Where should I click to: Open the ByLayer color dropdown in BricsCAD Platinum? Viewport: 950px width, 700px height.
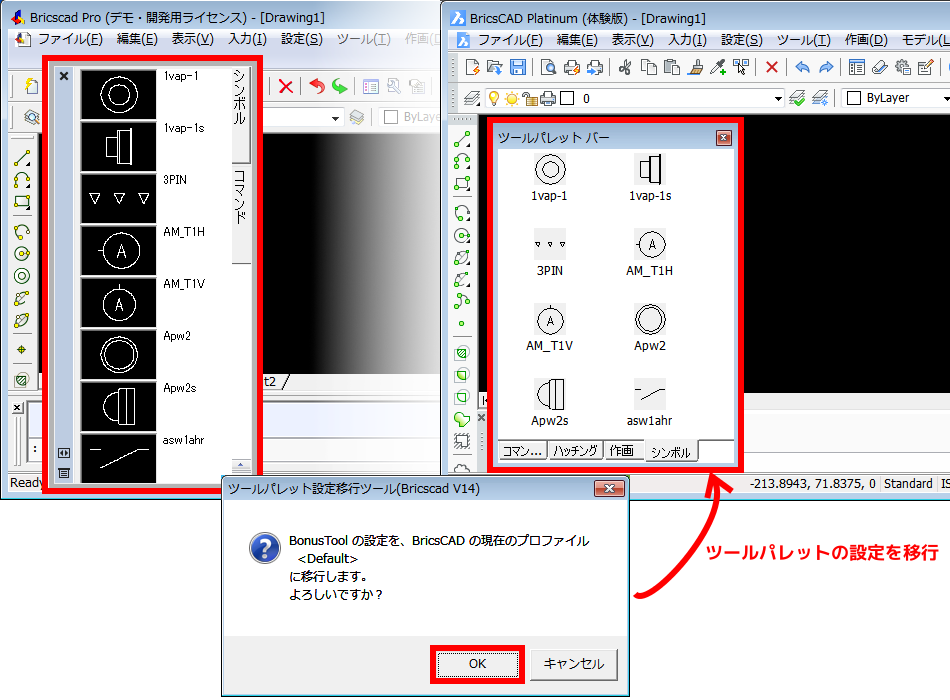945,99
